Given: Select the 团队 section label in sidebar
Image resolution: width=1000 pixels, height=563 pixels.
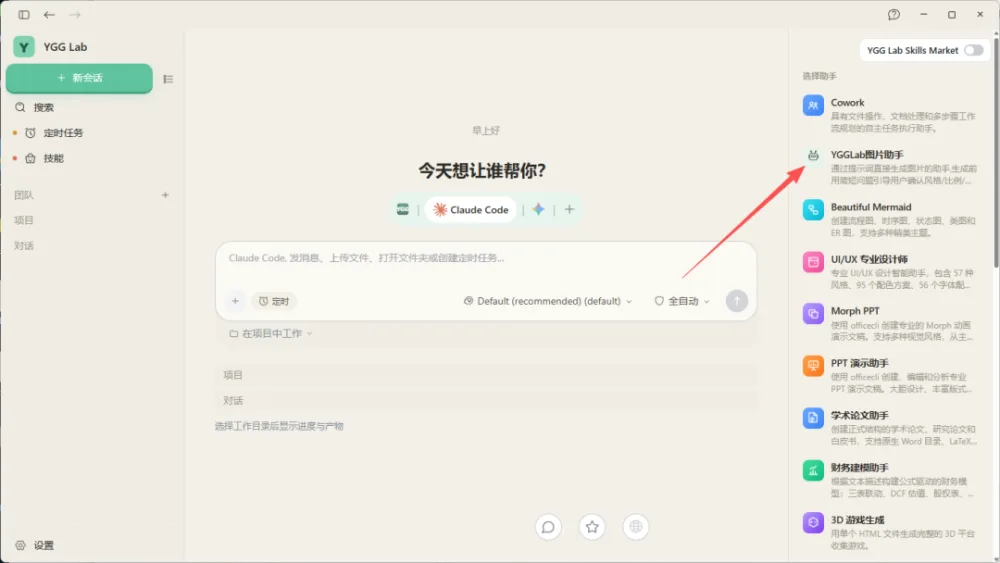Looking at the screenshot, I should [24, 195].
